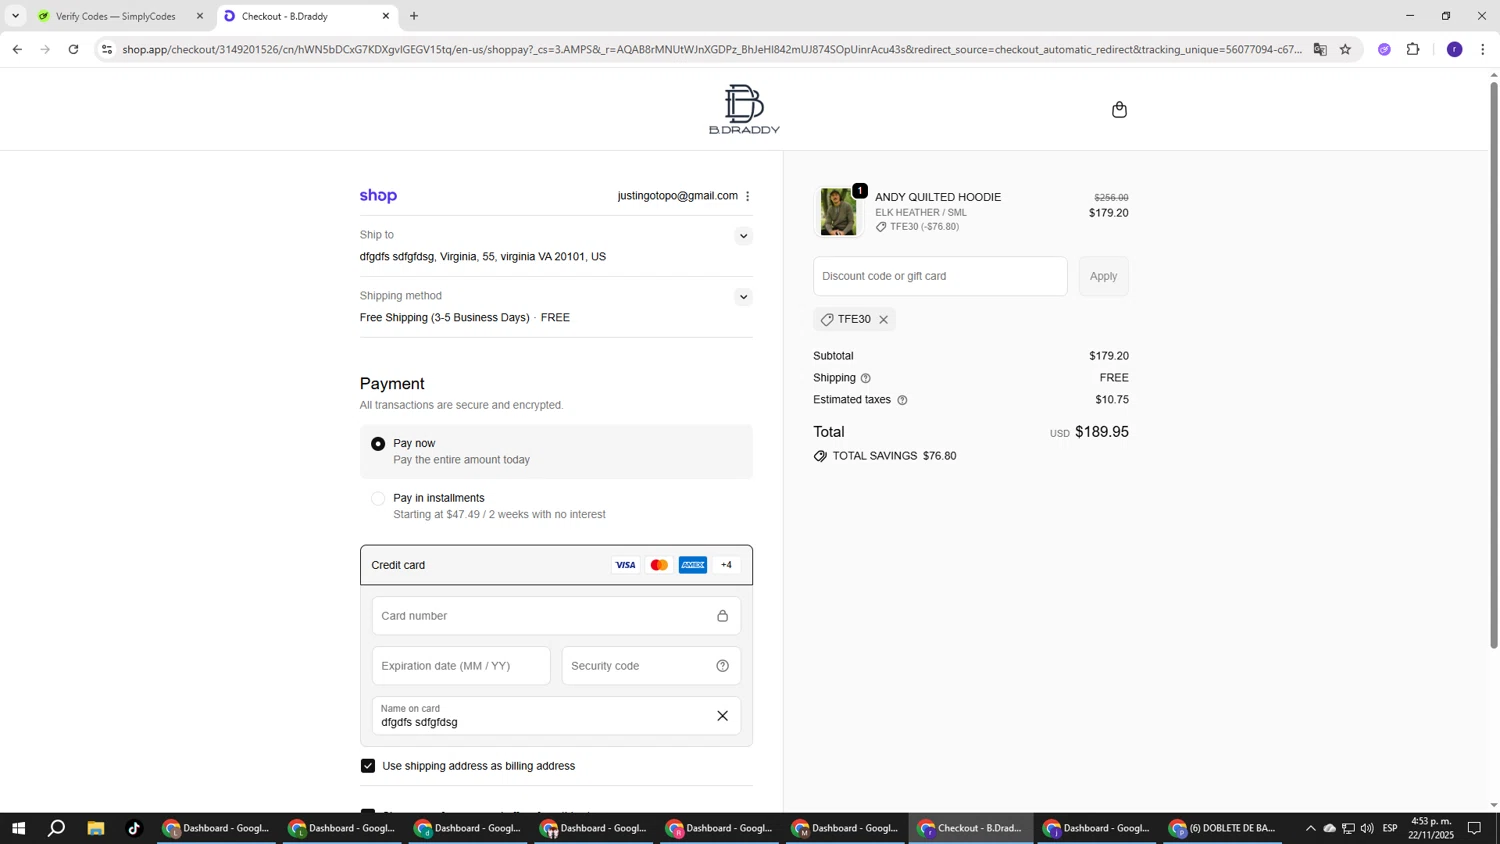Click the Shop Pay logo
Image resolution: width=1500 pixels, height=844 pixels.
click(x=378, y=196)
